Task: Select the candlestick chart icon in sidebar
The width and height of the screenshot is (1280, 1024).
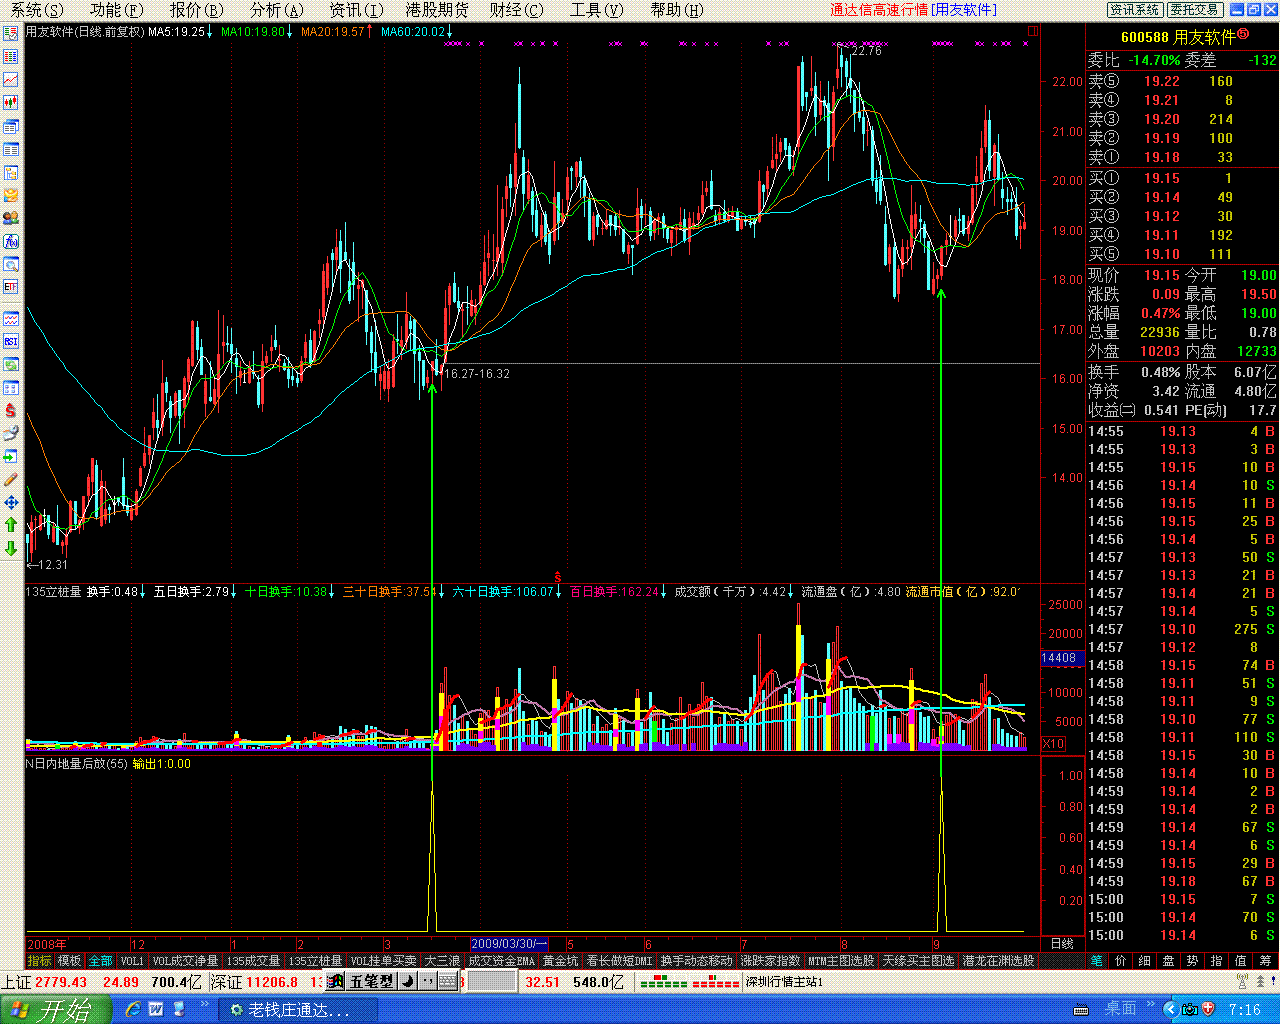Action: click(x=11, y=102)
